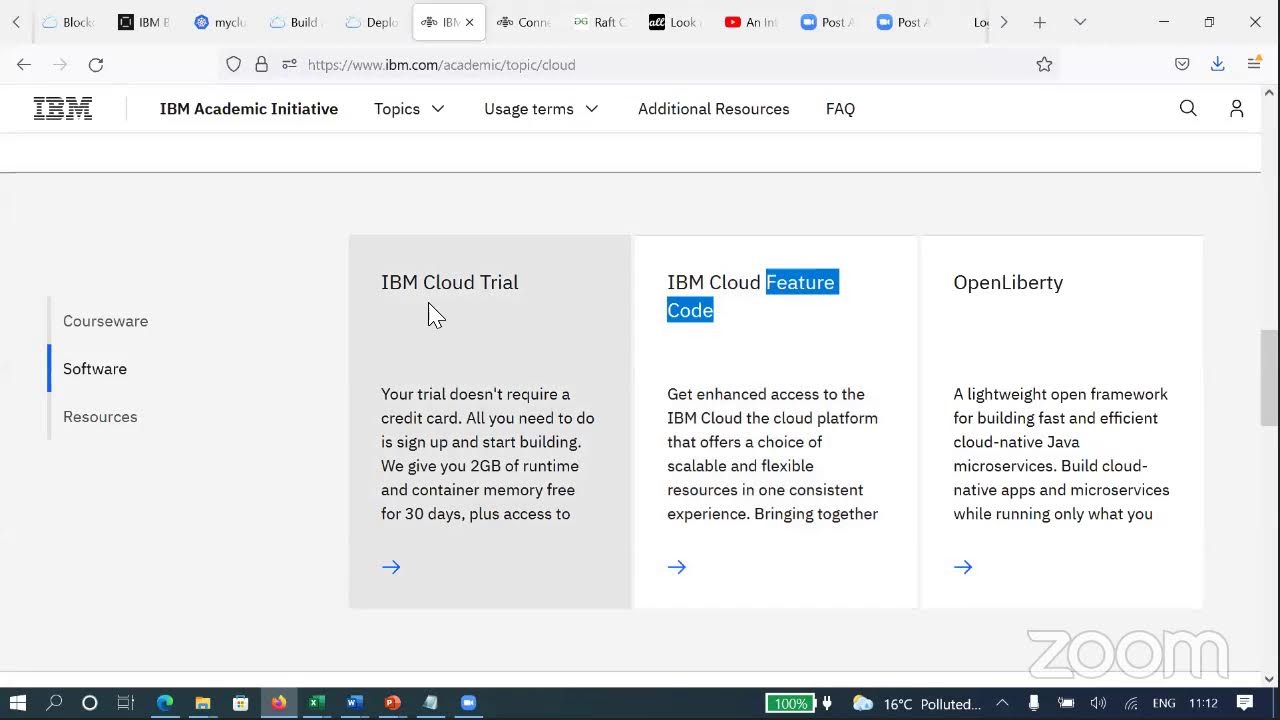The image size is (1280, 720).
Task: Open the Windows Start menu
Action: point(17,703)
